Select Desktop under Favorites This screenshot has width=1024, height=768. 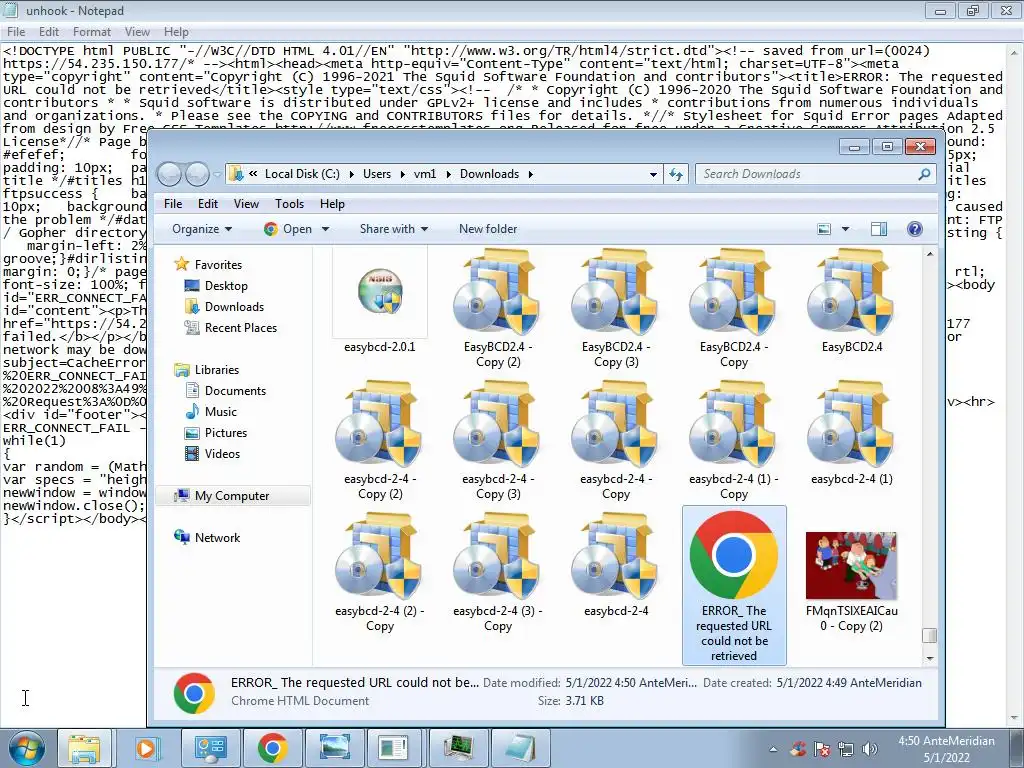coord(226,286)
